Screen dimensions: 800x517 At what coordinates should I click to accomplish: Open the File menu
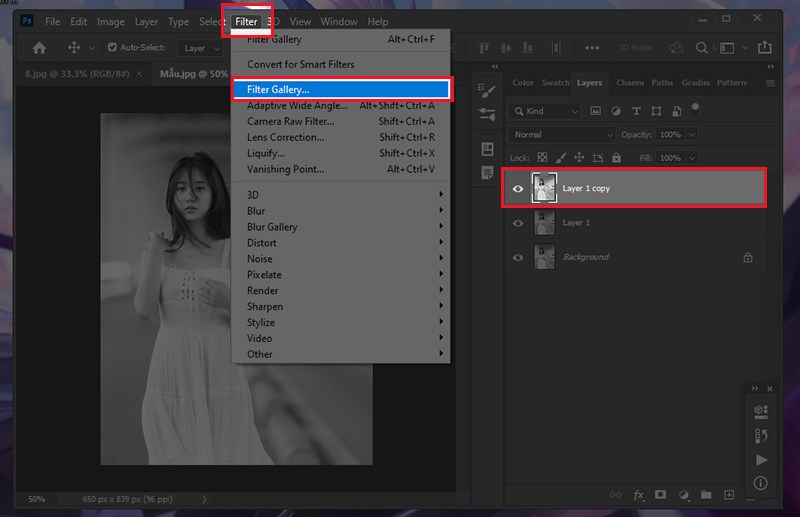[x=52, y=21]
